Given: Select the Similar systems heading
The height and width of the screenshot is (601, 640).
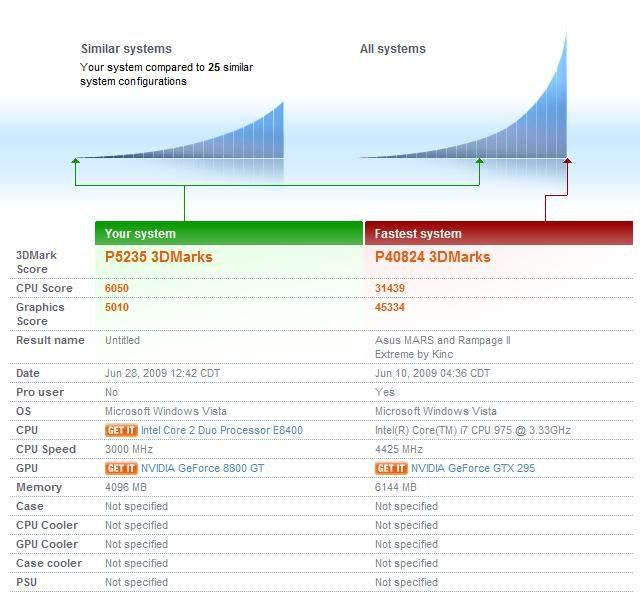Looking at the screenshot, I should point(126,49).
